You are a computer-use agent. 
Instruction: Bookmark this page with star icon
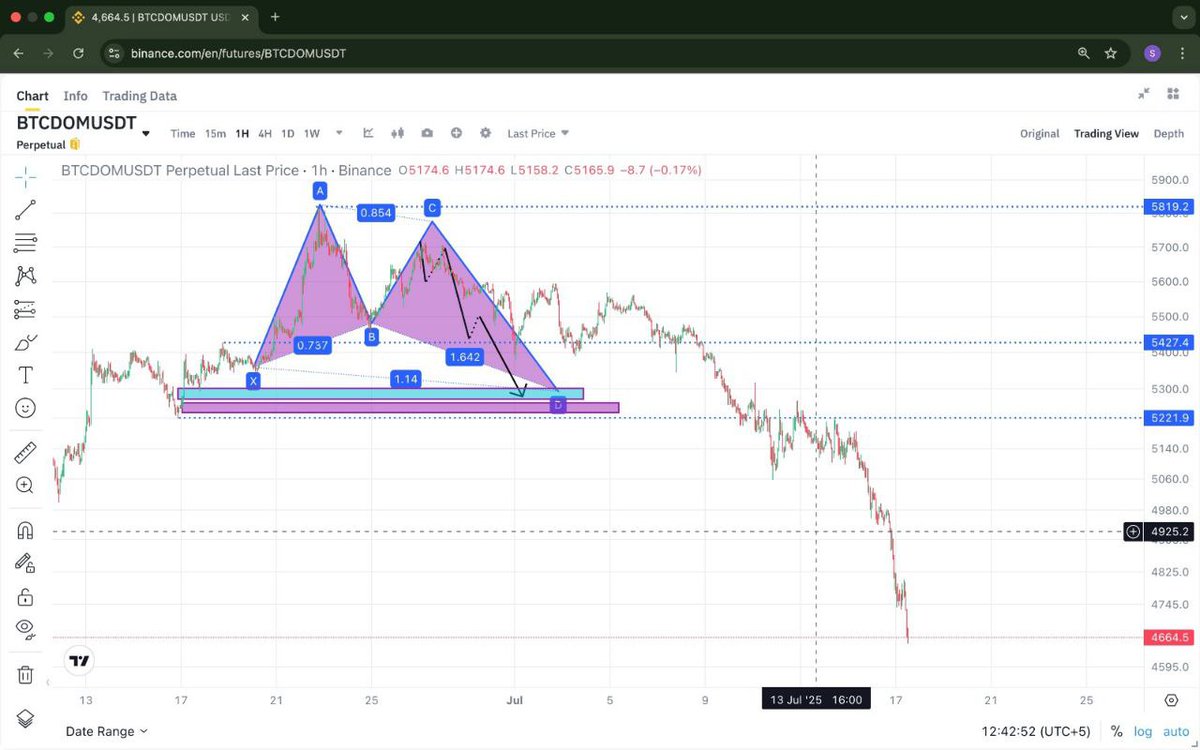(1111, 53)
